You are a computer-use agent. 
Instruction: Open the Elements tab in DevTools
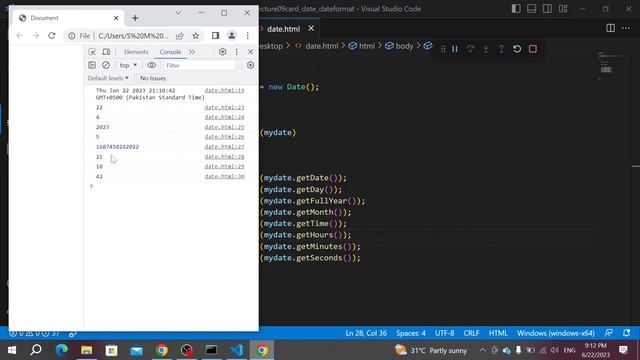pyautogui.click(x=136, y=52)
